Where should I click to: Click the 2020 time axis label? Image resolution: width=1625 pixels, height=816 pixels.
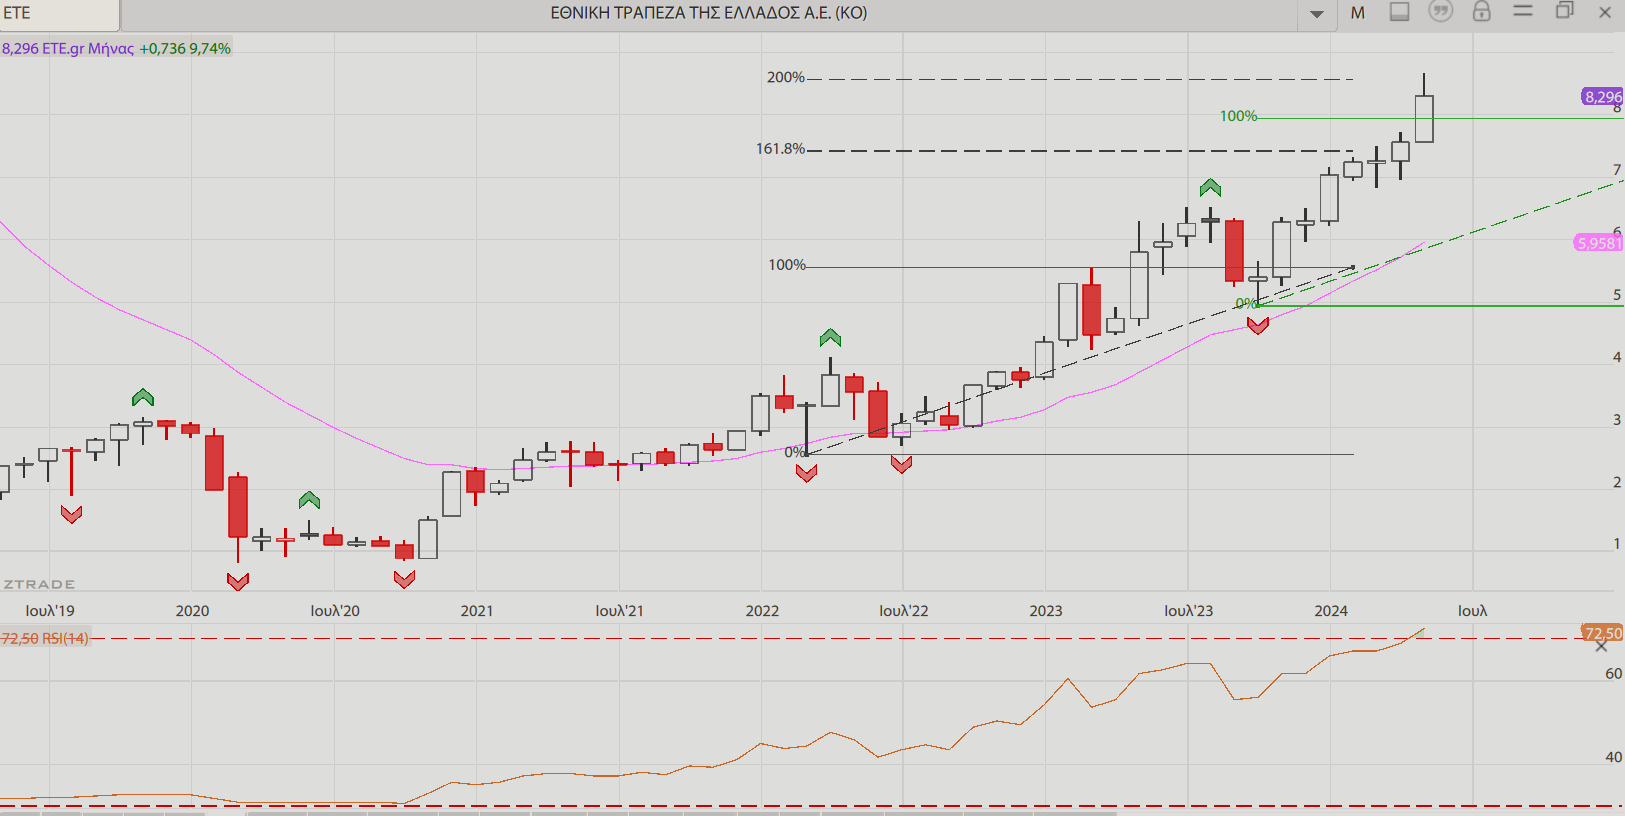click(x=192, y=611)
